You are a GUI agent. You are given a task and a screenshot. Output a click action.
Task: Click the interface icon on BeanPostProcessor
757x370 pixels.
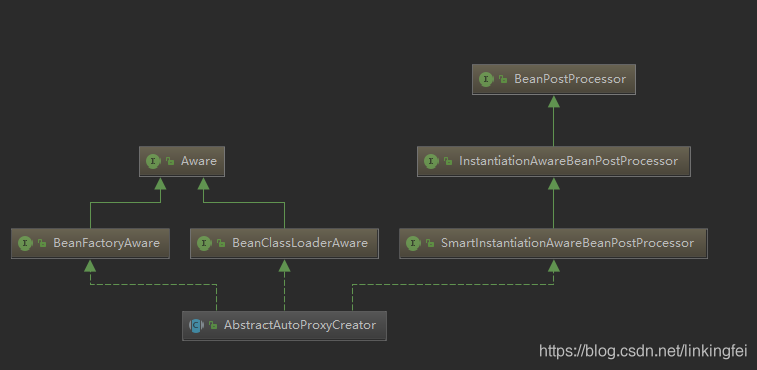tap(486, 79)
